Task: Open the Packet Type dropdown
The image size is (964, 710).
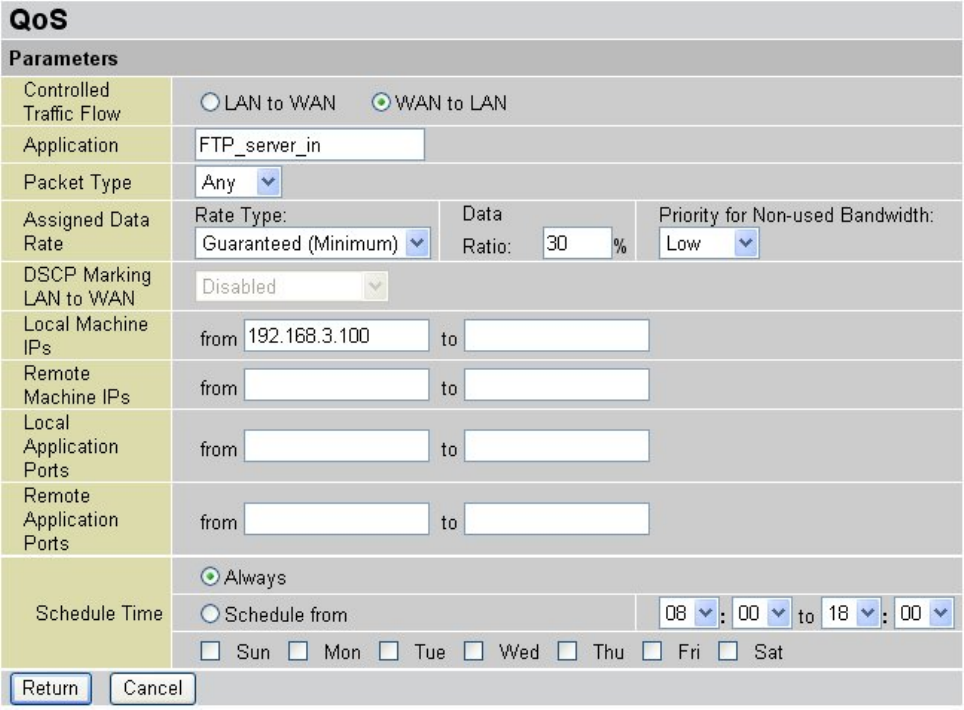Action: click(x=238, y=182)
